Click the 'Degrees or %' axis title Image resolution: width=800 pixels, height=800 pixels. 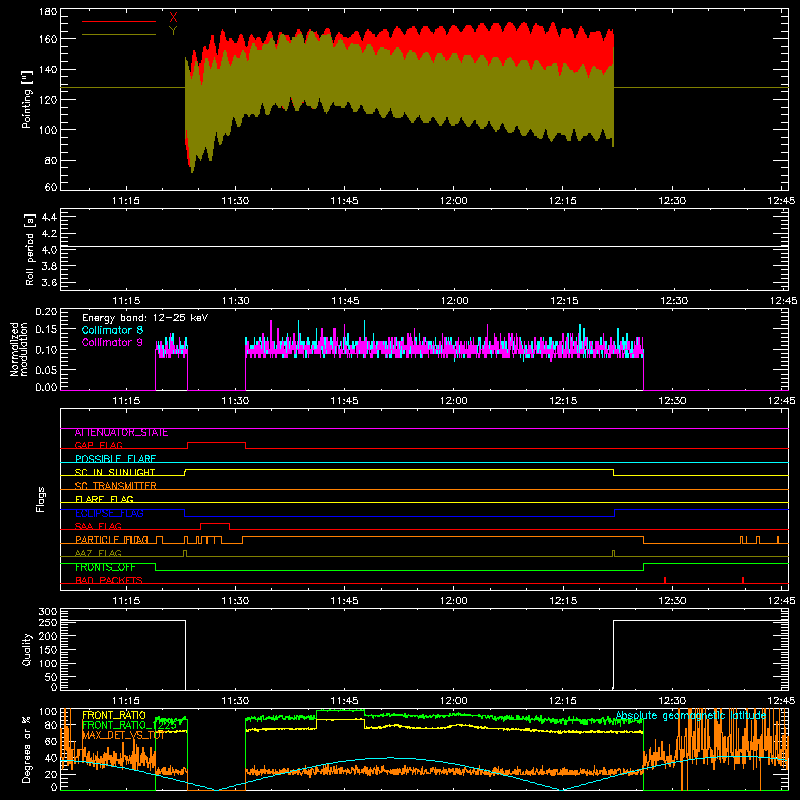point(27,749)
